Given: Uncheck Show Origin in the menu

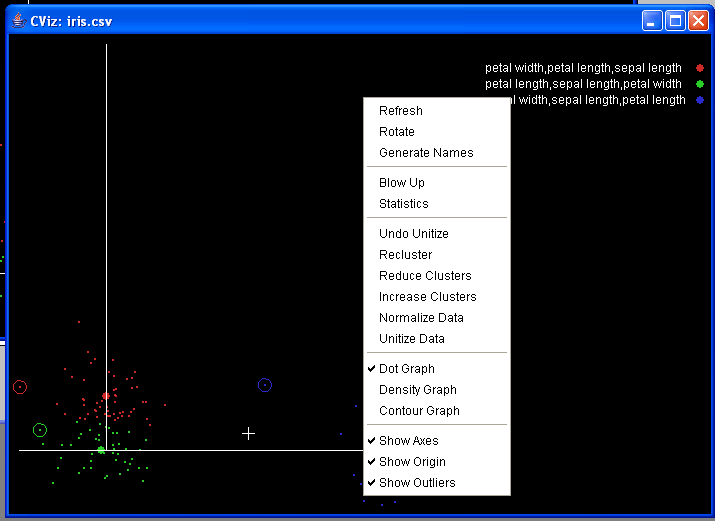Looking at the screenshot, I should coord(412,462).
